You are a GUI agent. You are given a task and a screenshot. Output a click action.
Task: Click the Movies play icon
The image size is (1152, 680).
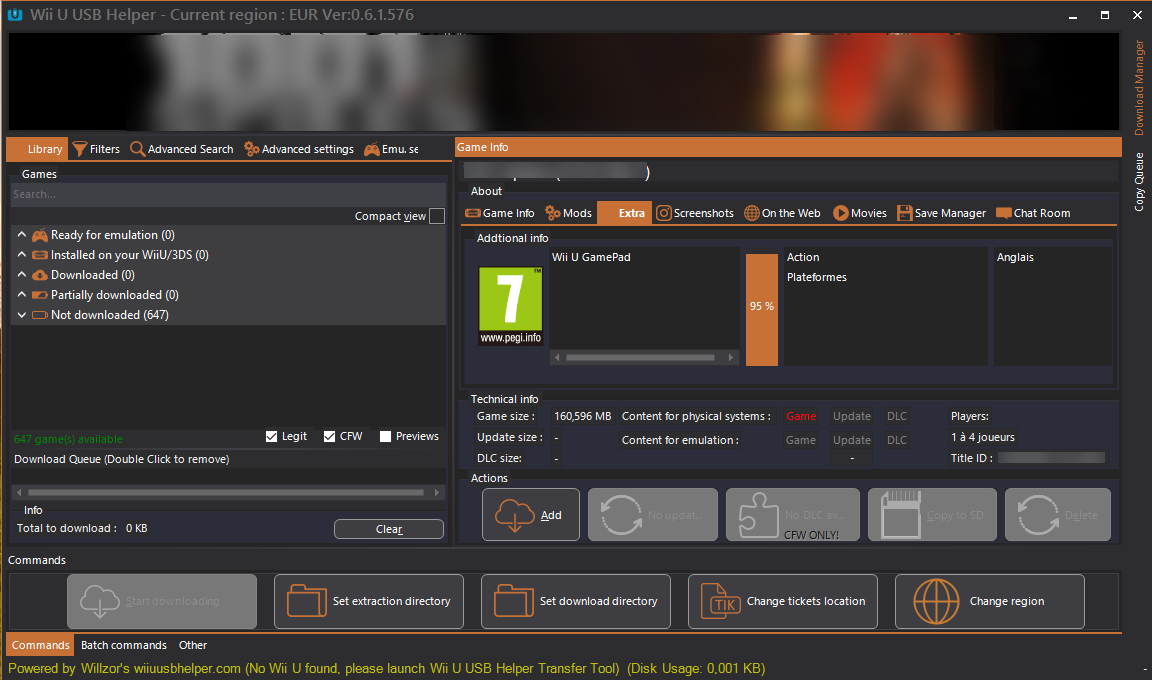coord(841,213)
